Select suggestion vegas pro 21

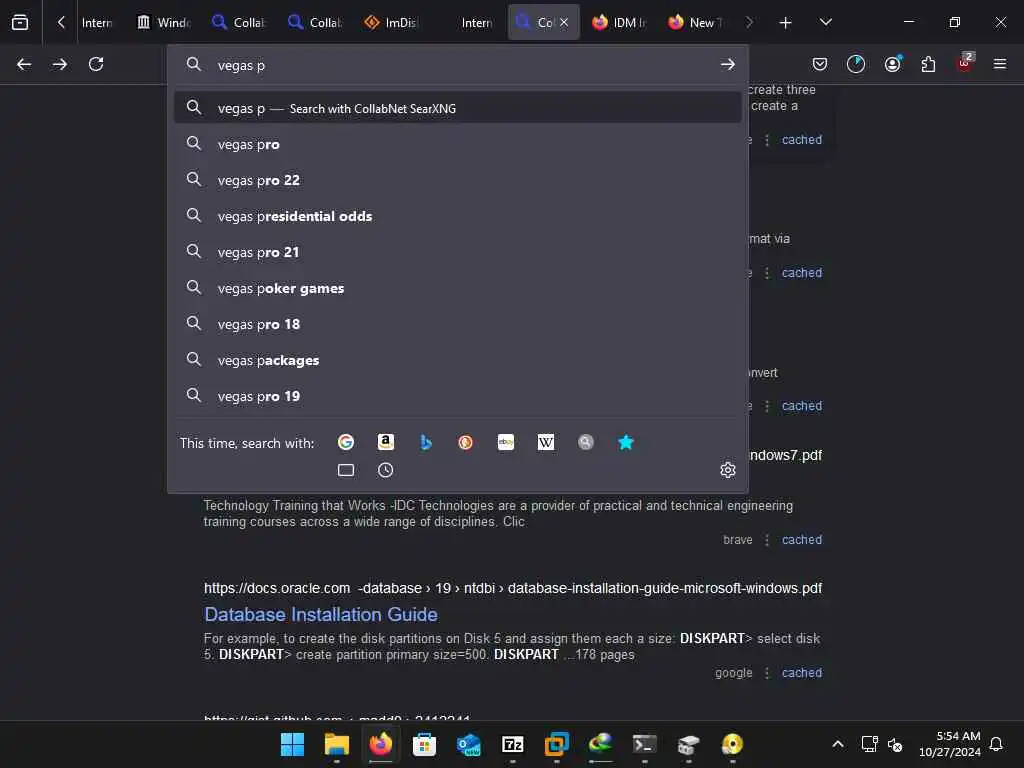pos(457,251)
